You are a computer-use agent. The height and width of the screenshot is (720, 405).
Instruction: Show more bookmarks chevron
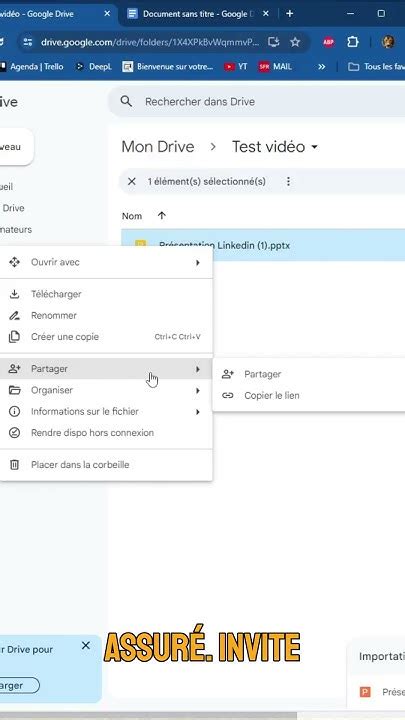321,67
